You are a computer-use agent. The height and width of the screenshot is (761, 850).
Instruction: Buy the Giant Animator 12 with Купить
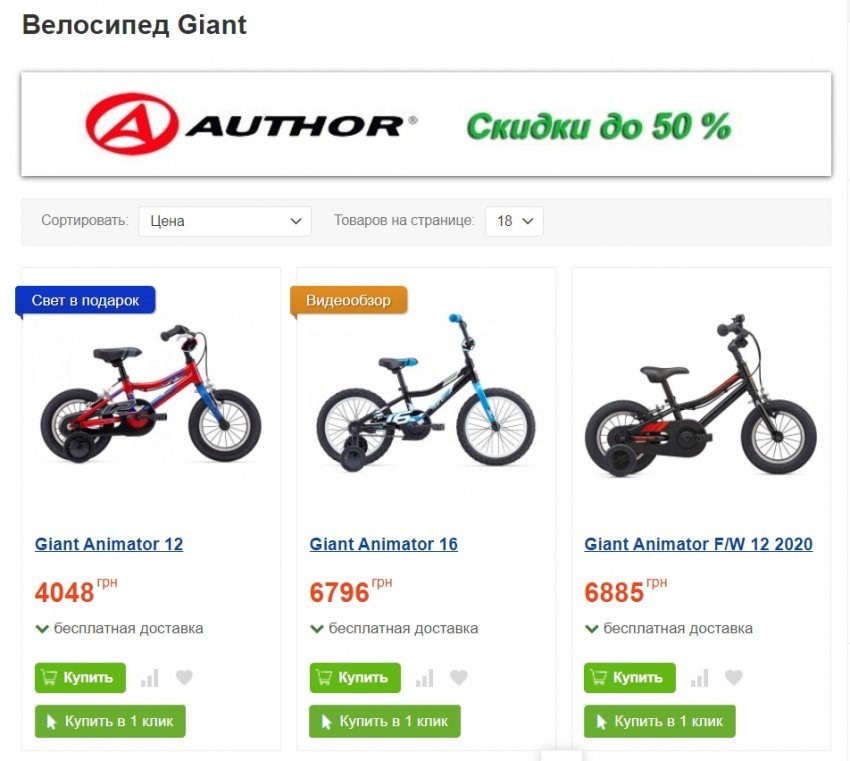pyautogui.click(x=80, y=678)
